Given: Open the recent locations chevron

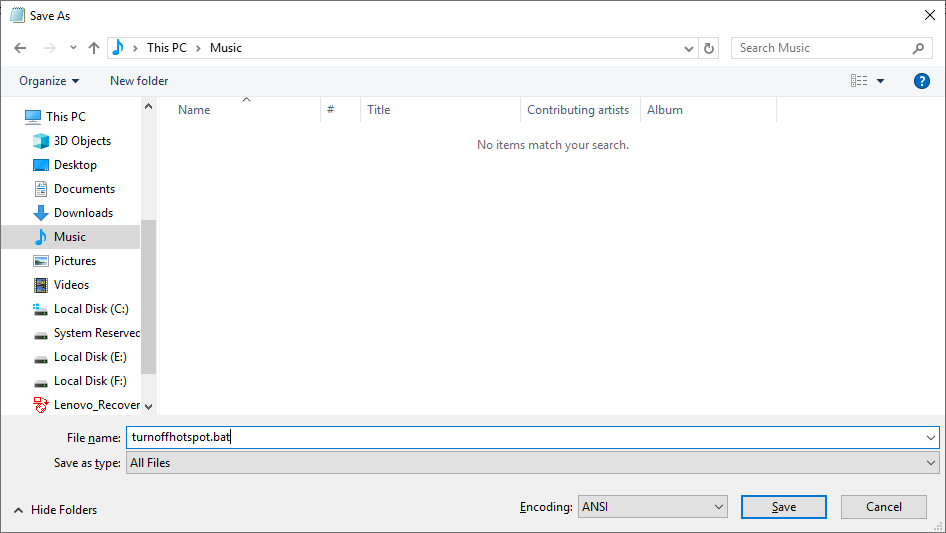Looking at the screenshot, I should pos(73,48).
